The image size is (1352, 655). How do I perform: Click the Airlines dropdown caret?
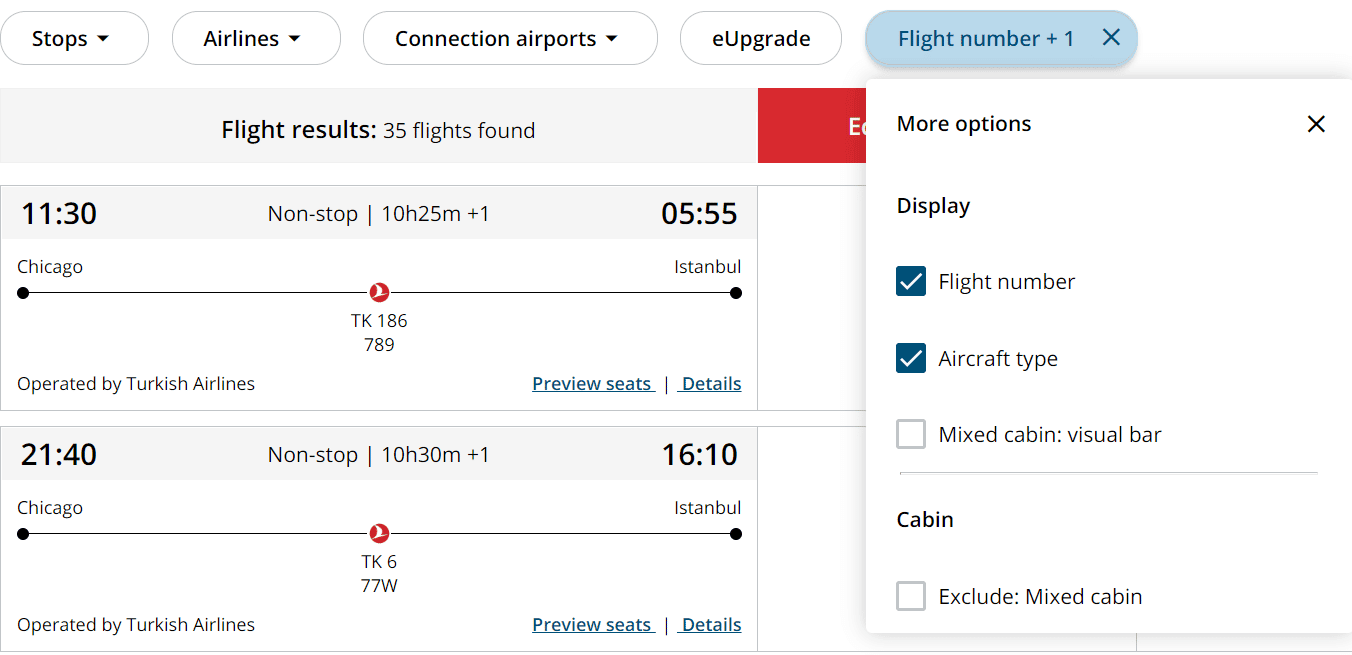point(294,39)
